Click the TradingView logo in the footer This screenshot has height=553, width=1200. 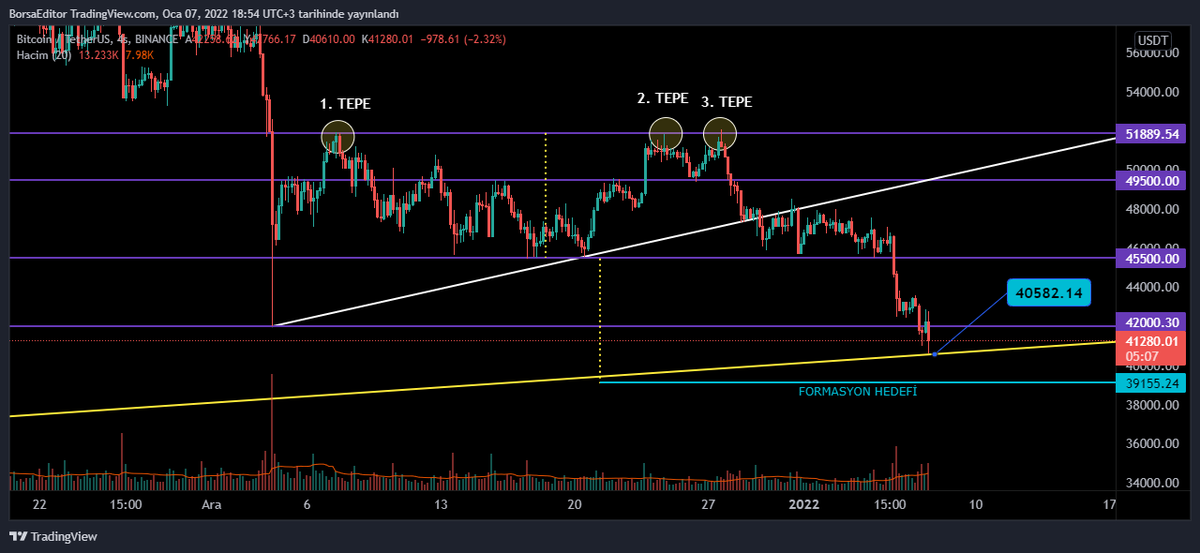(54, 537)
